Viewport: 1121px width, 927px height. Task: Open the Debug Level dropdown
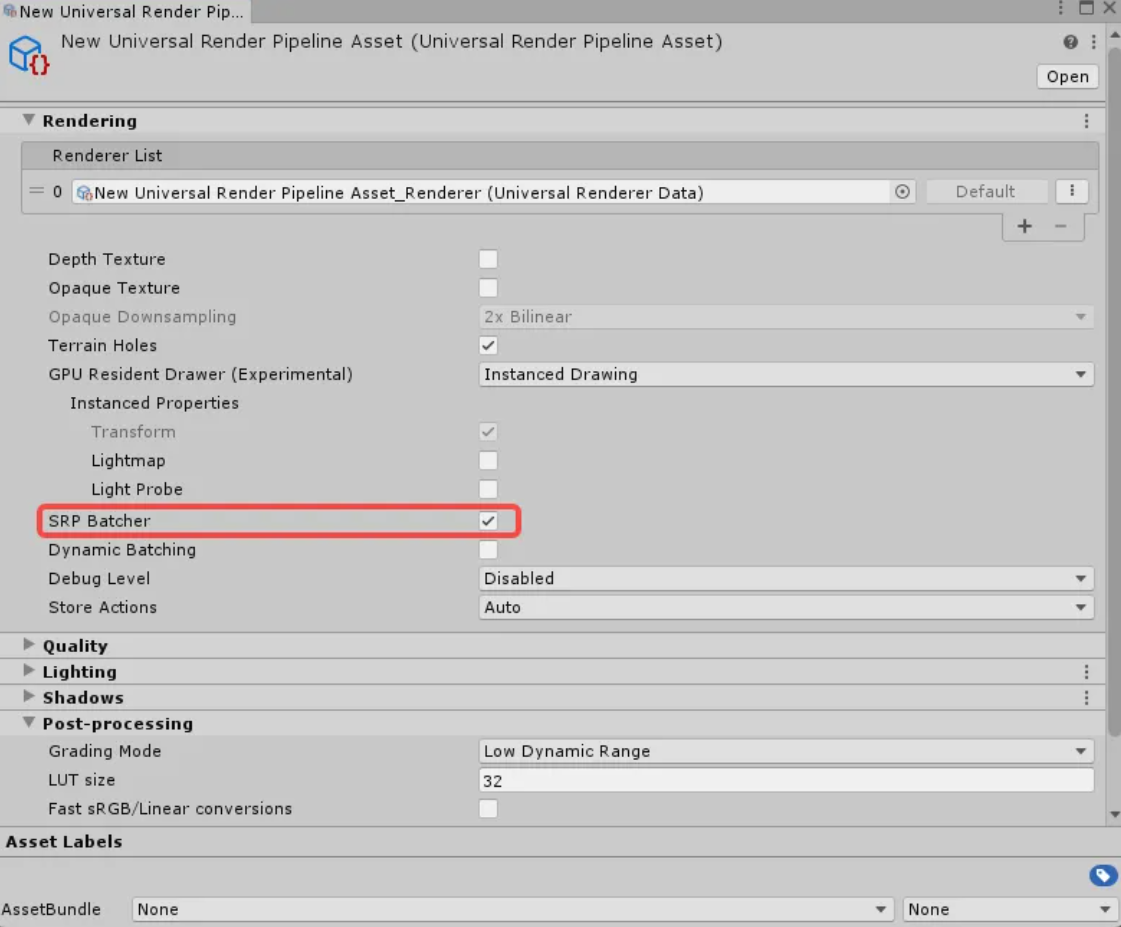(786, 579)
